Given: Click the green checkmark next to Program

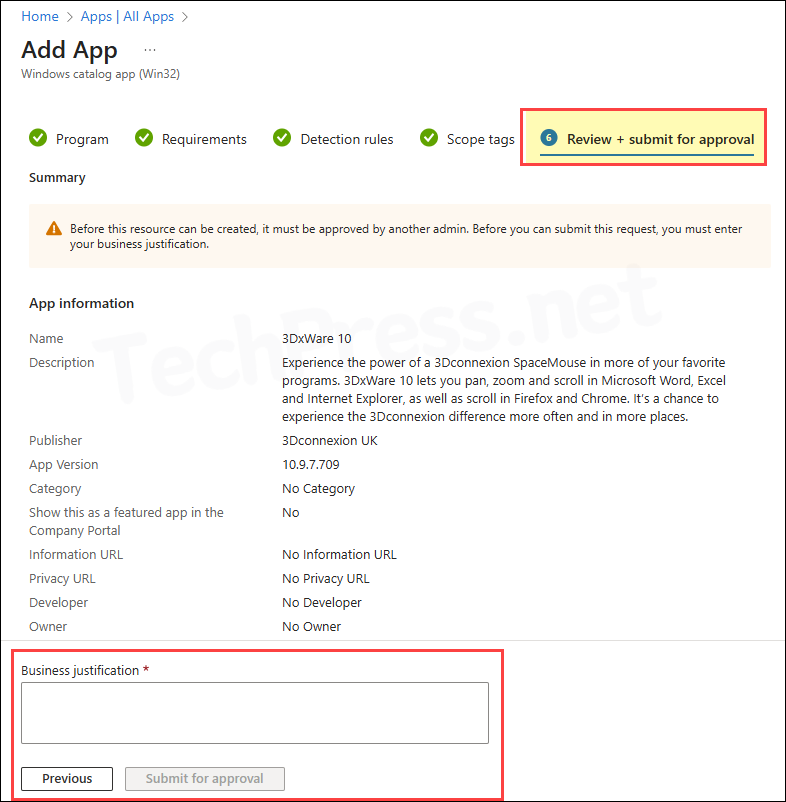Looking at the screenshot, I should point(38,138).
